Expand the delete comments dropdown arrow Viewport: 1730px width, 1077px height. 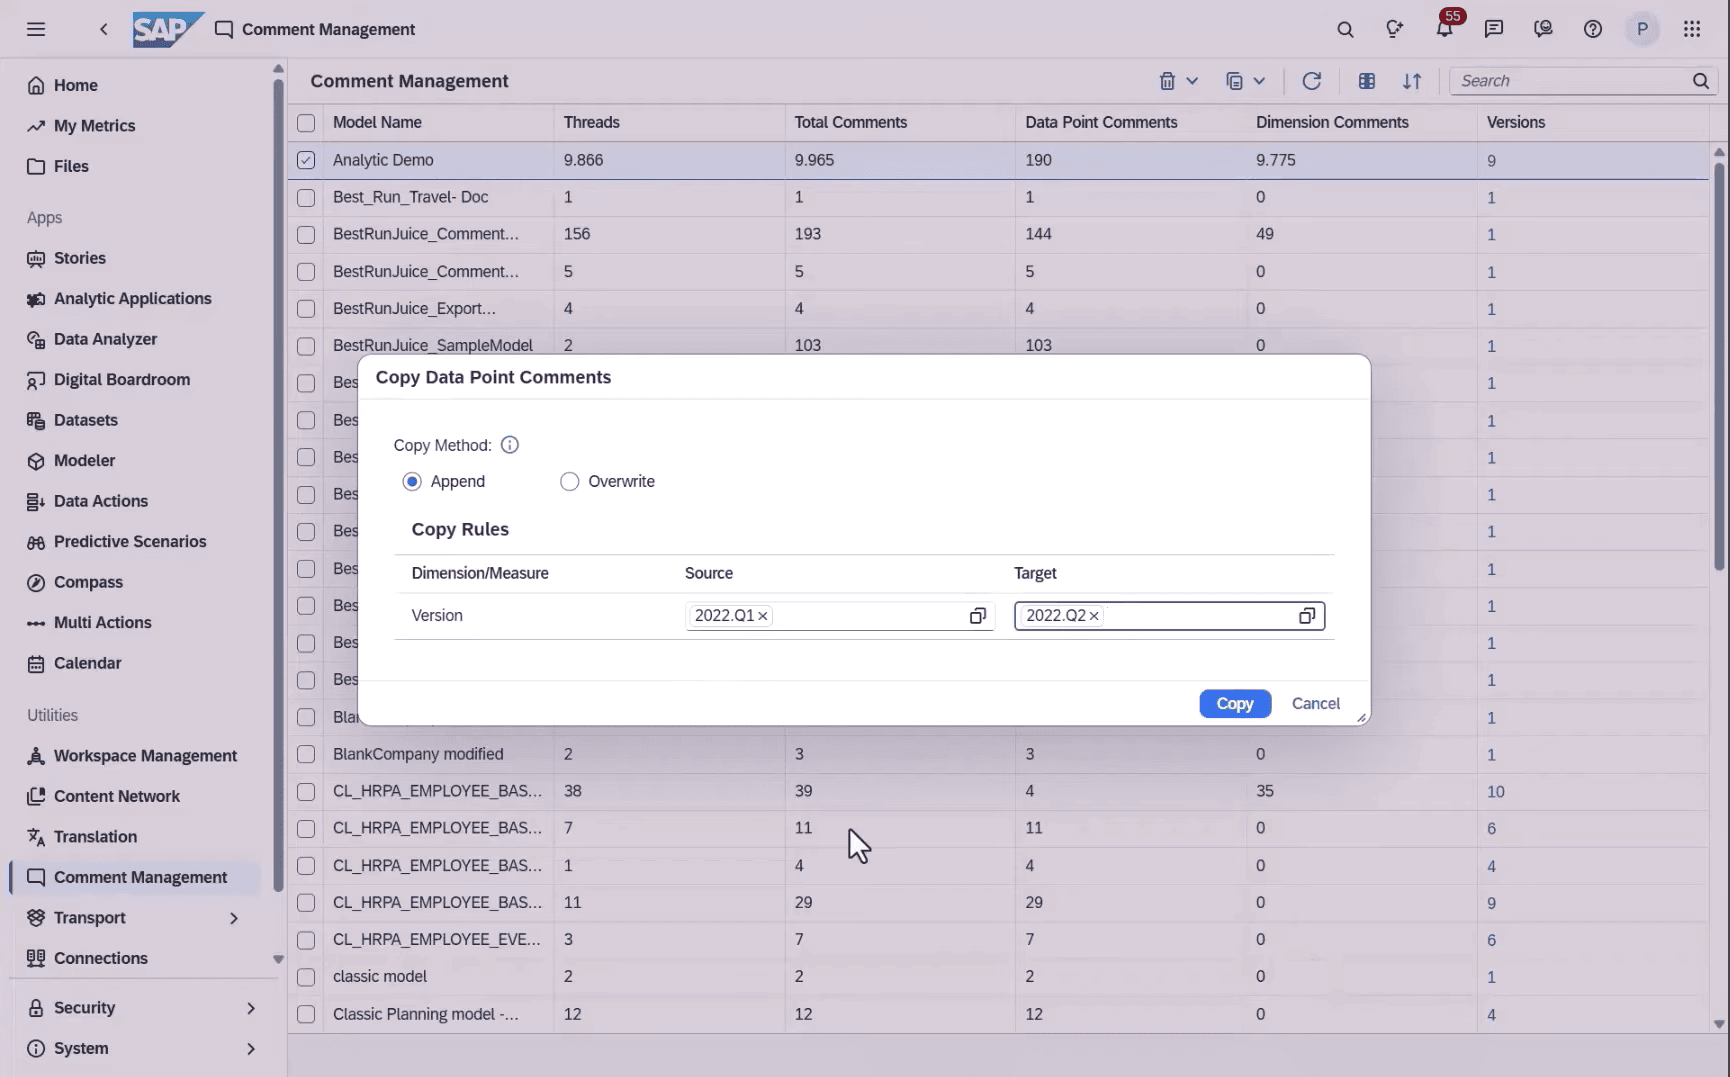(x=1192, y=81)
